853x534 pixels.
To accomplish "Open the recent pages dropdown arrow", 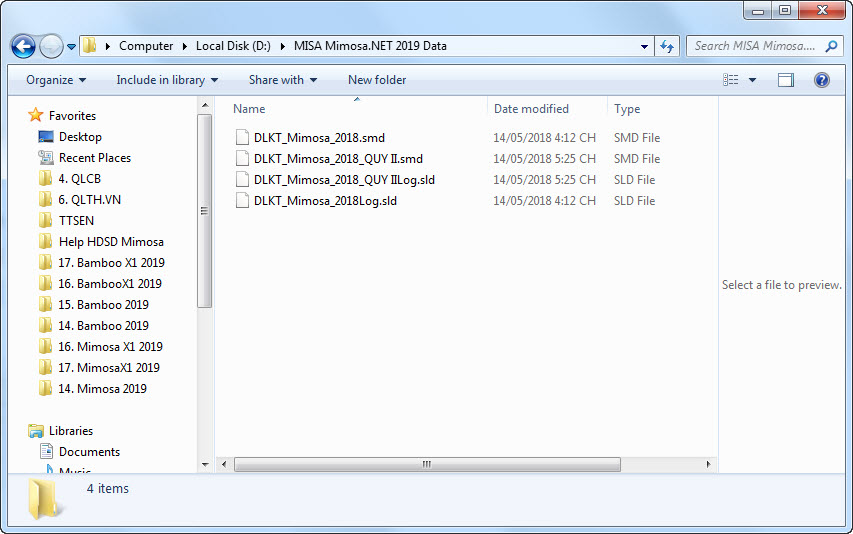I will click(71, 47).
